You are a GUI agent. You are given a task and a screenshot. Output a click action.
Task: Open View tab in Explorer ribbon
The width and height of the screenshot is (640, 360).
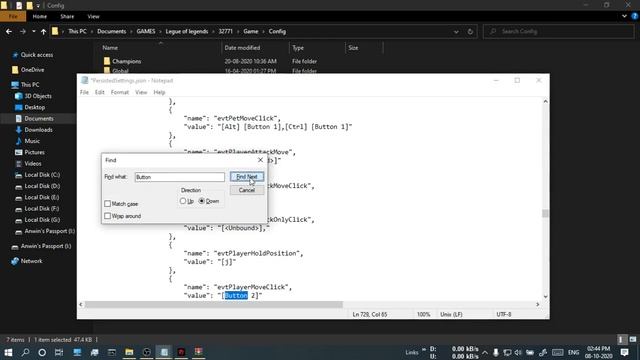click(x=93, y=16)
